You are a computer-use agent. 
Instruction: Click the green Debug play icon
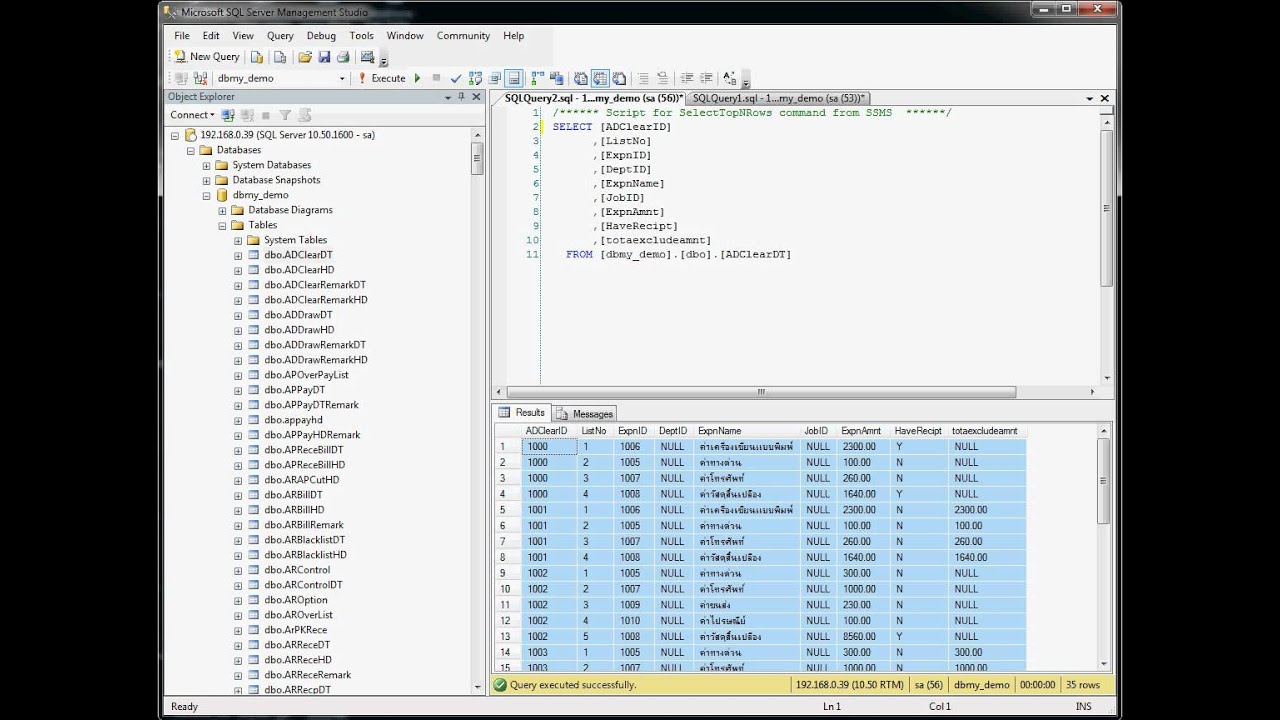[x=418, y=78]
